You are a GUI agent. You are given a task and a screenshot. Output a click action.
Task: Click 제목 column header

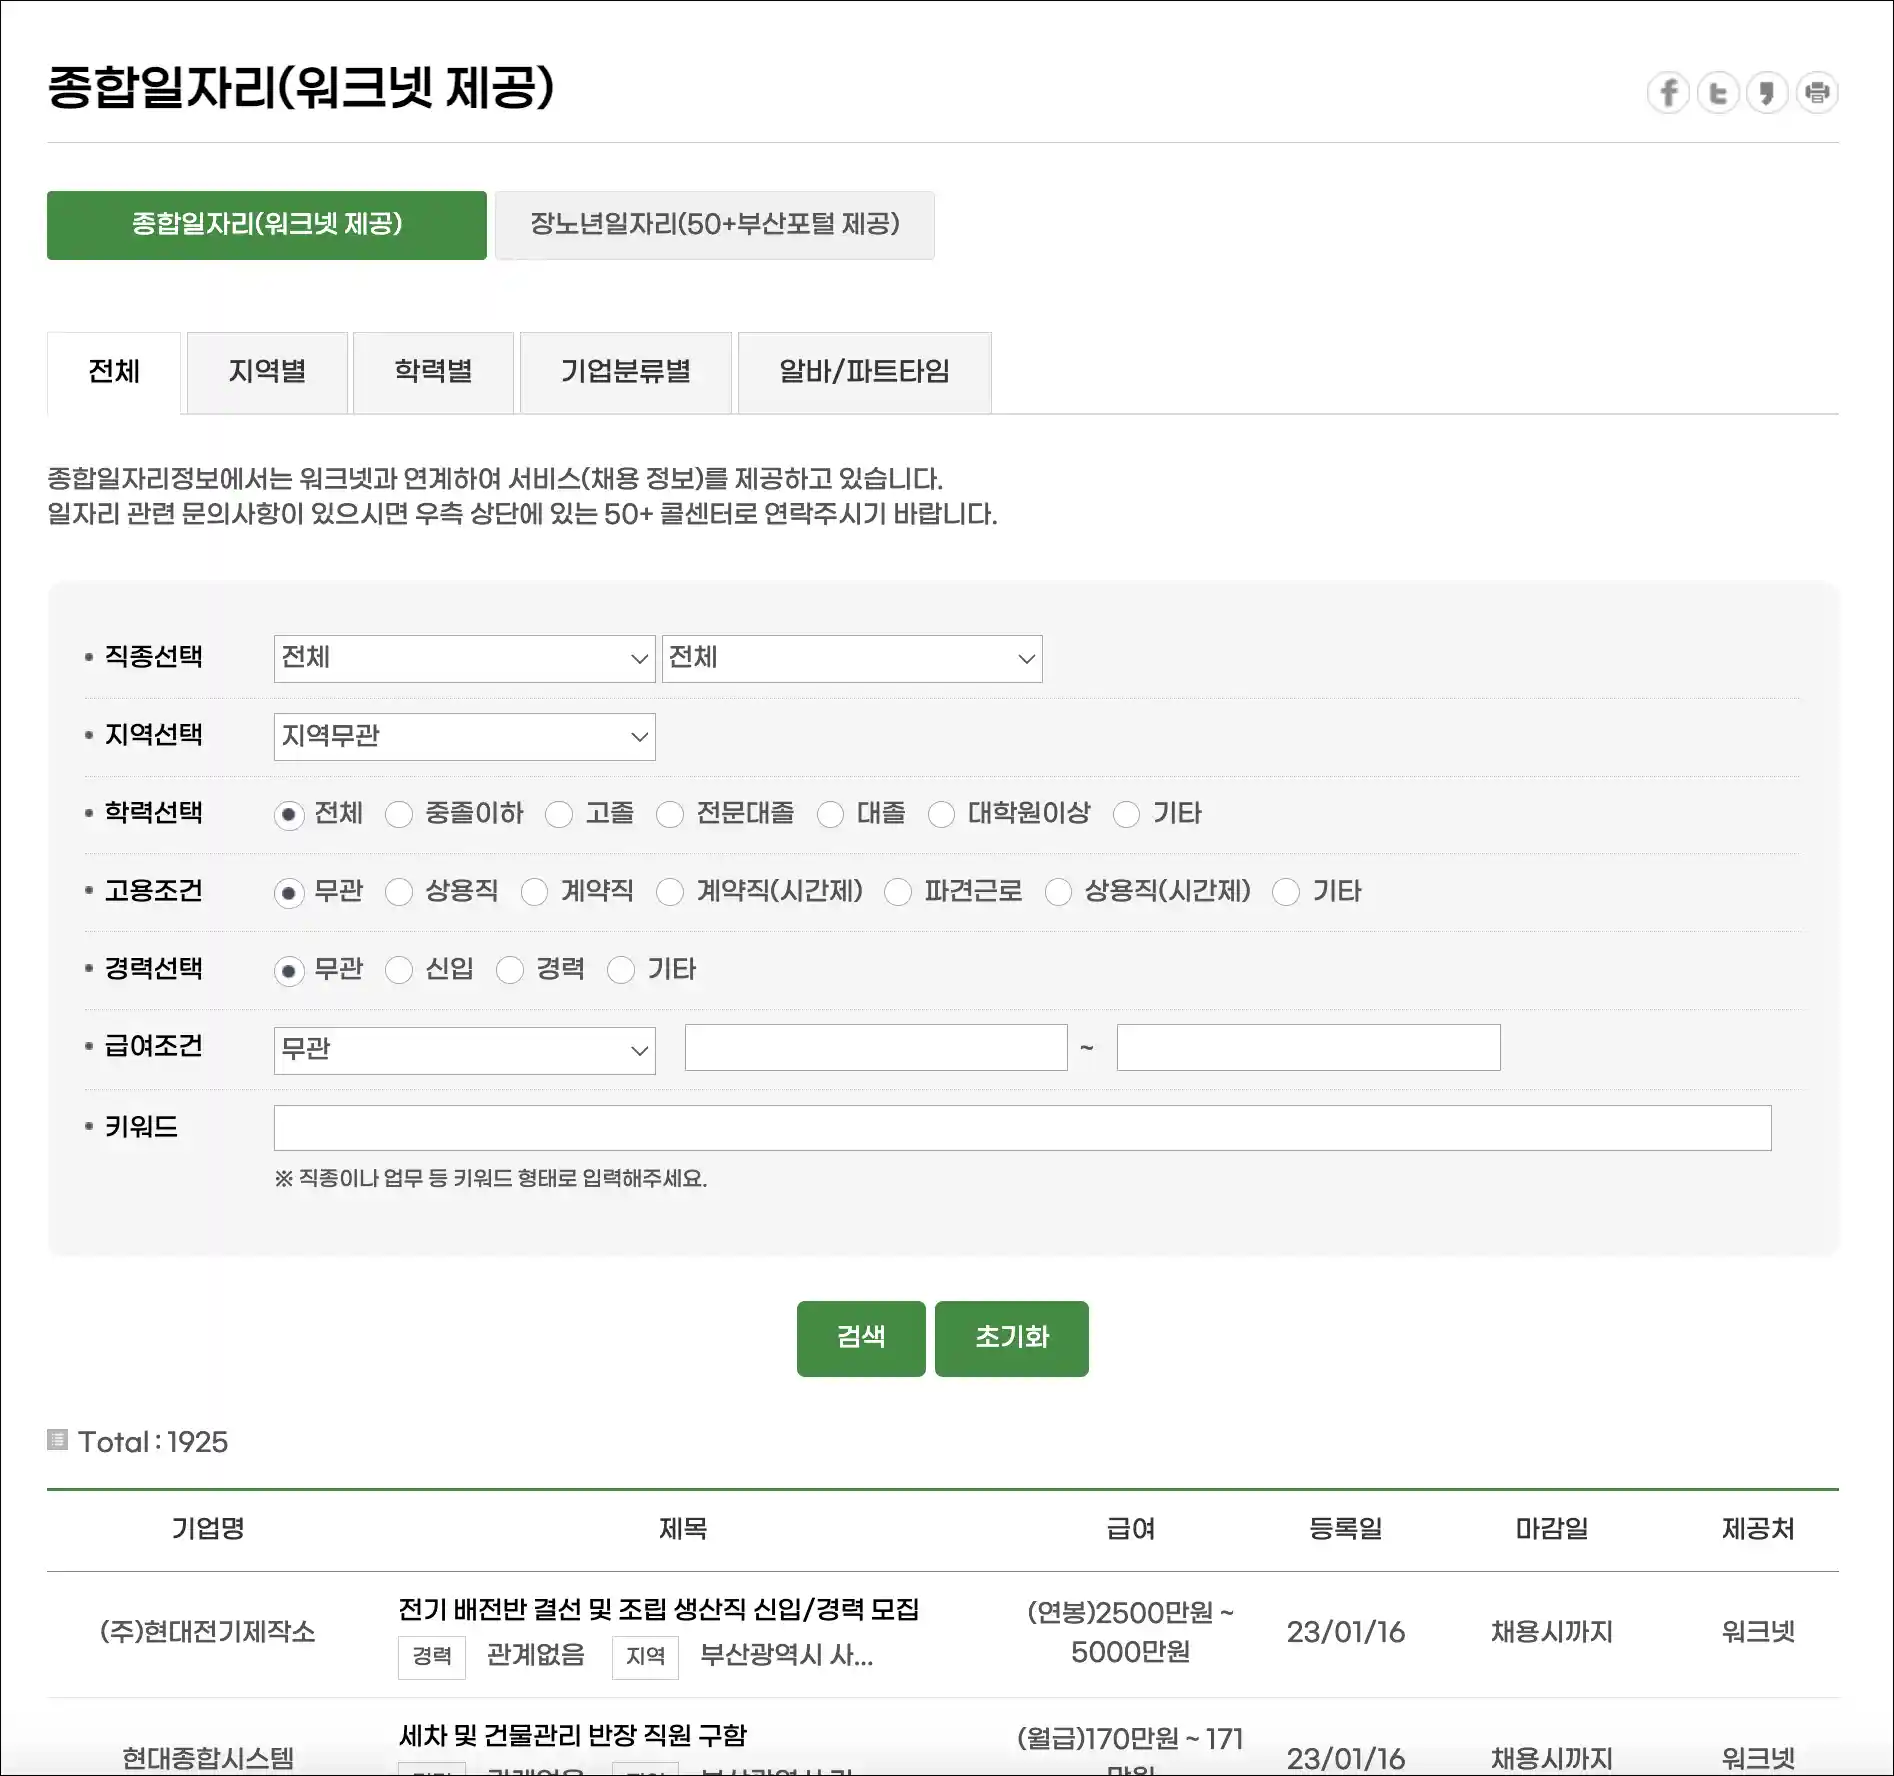tap(683, 1528)
